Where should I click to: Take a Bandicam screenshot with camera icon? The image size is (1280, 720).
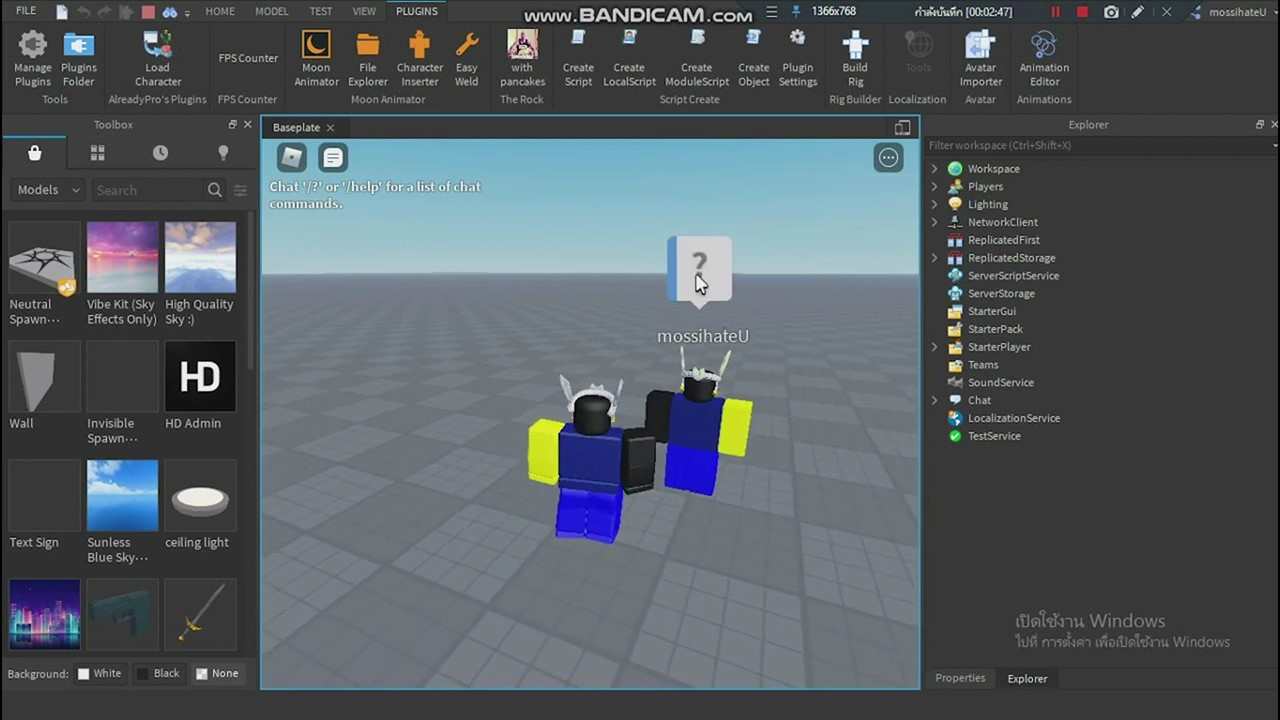tap(1111, 12)
